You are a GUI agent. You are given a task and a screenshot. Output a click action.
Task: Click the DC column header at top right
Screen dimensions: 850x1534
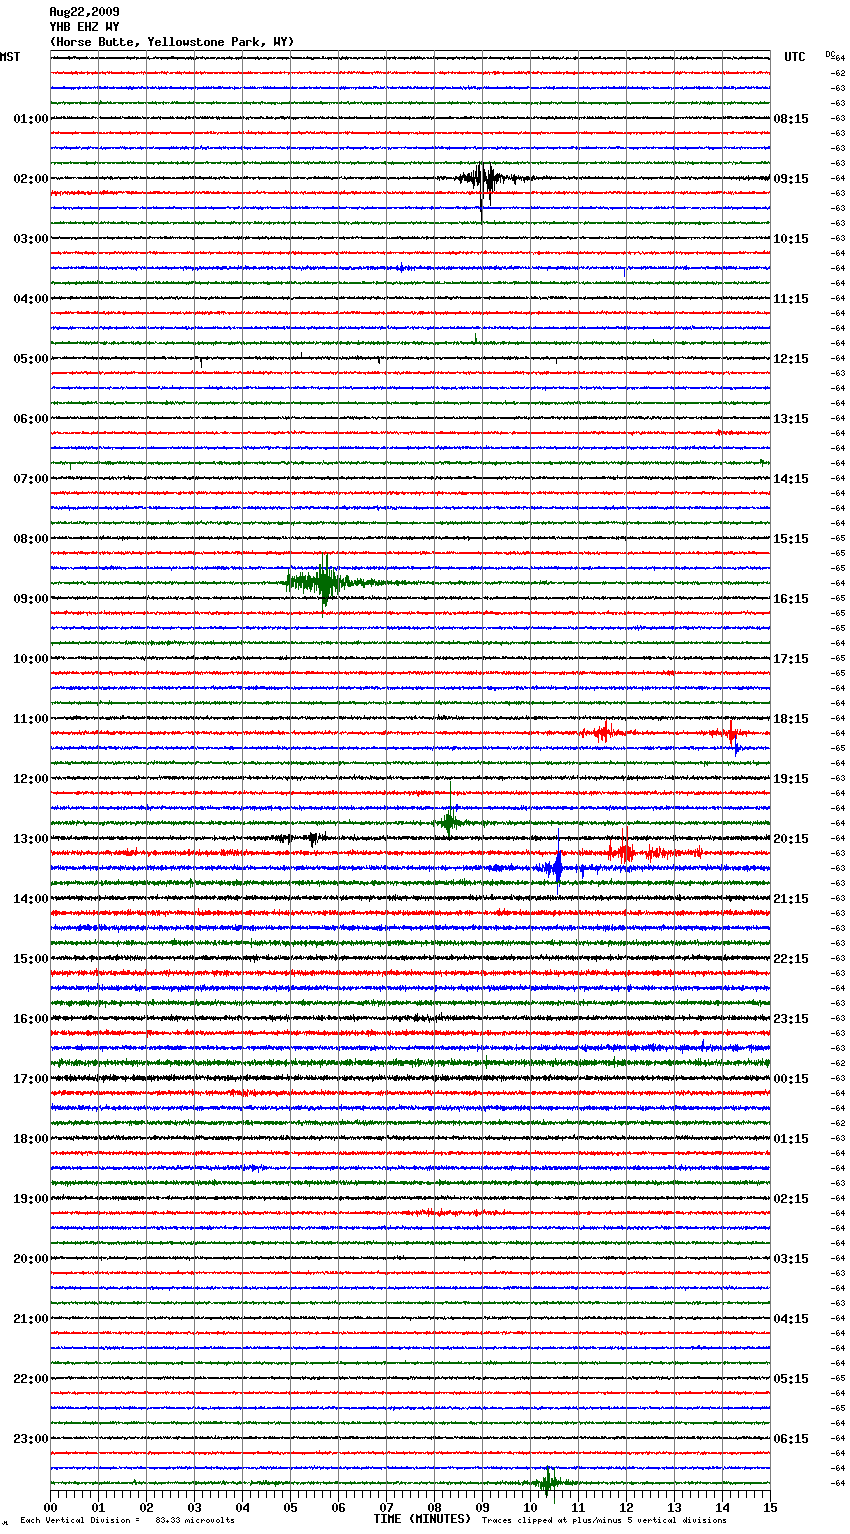[830, 54]
